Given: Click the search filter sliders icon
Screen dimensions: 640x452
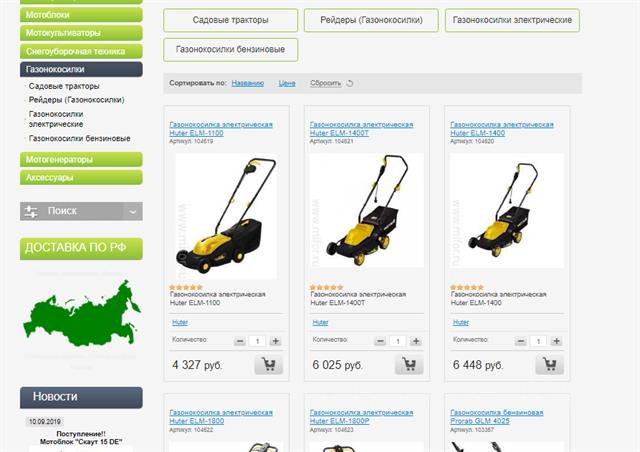Looking at the screenshot, I should (31, 212).
